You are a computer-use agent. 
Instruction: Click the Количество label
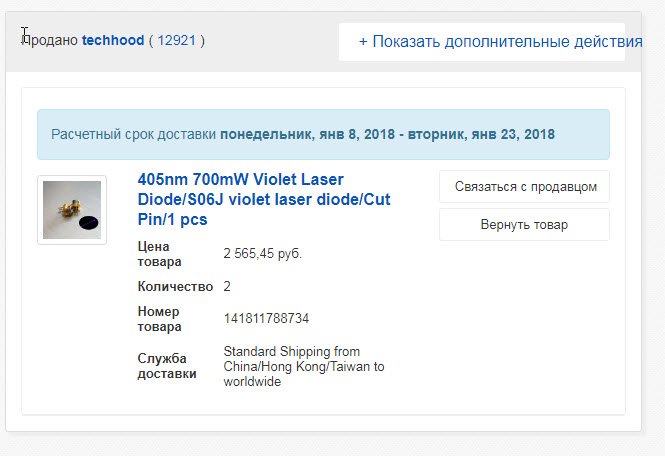(x=175, y=287)
